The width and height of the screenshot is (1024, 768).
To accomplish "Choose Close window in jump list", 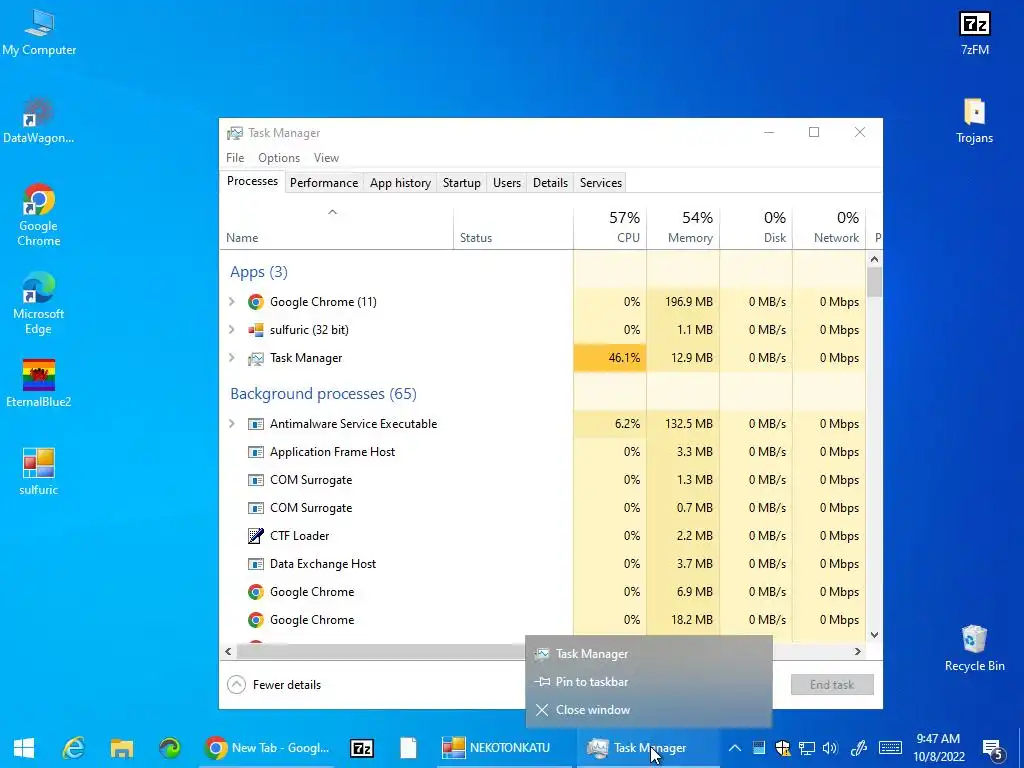I will coord(648,710).
